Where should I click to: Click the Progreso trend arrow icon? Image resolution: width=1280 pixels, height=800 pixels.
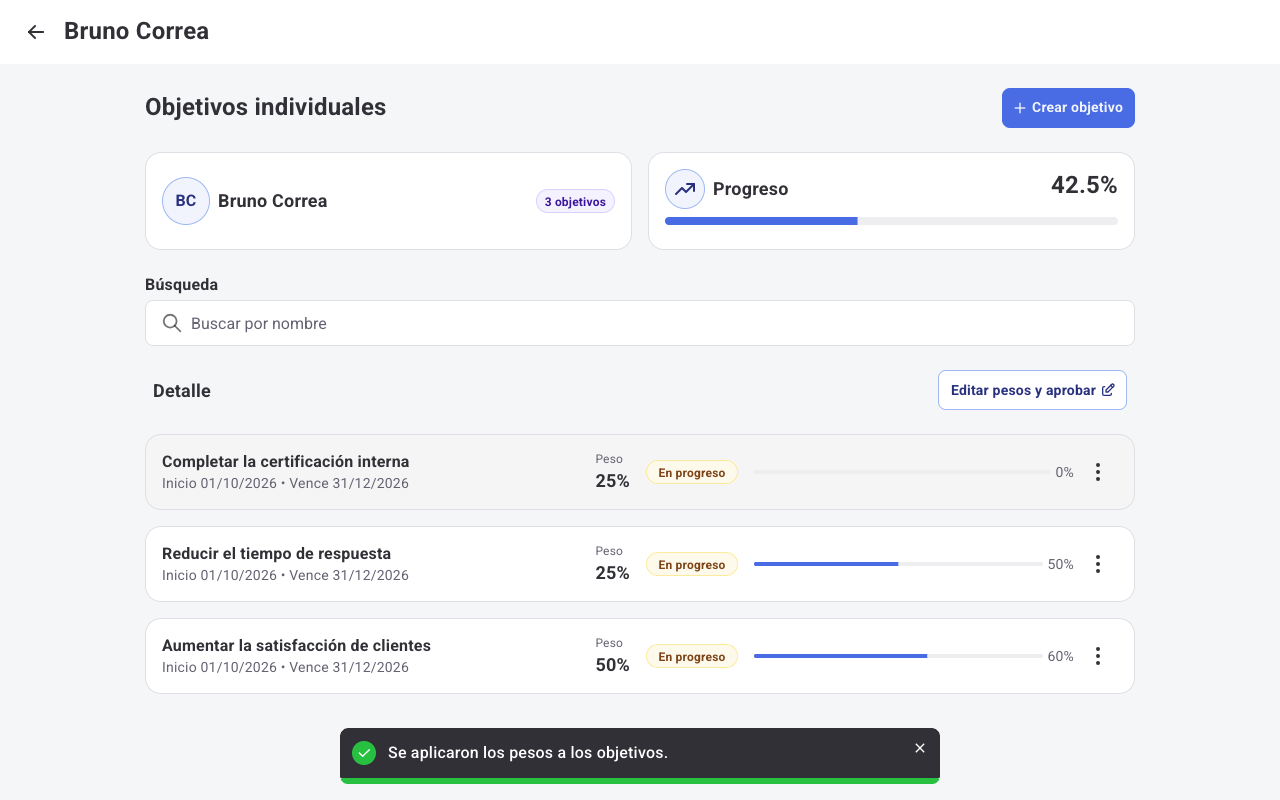(x=685, y=189)
